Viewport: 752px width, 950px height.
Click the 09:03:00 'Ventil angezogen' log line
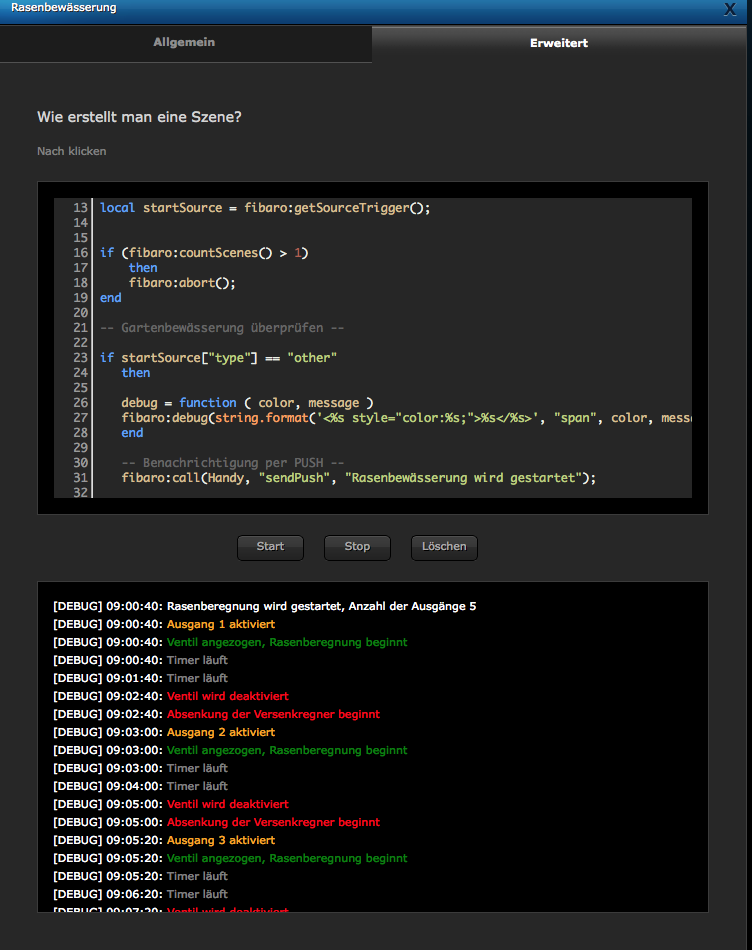tap(230, 750)
